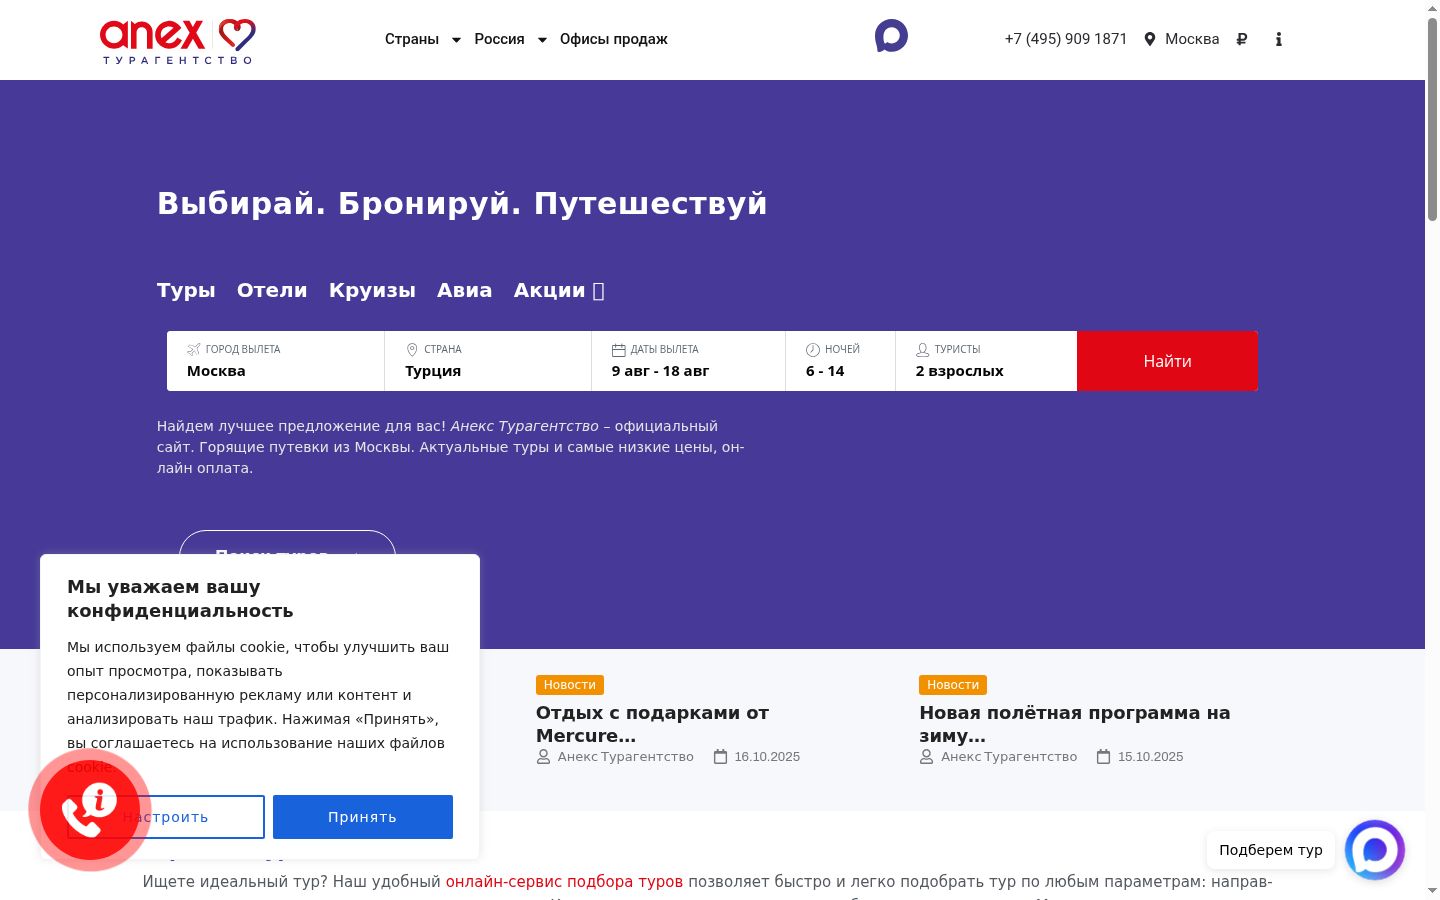Switch to the Акции tab
This screenshot has height=900, width=1440.
click(x=559, y=290)
